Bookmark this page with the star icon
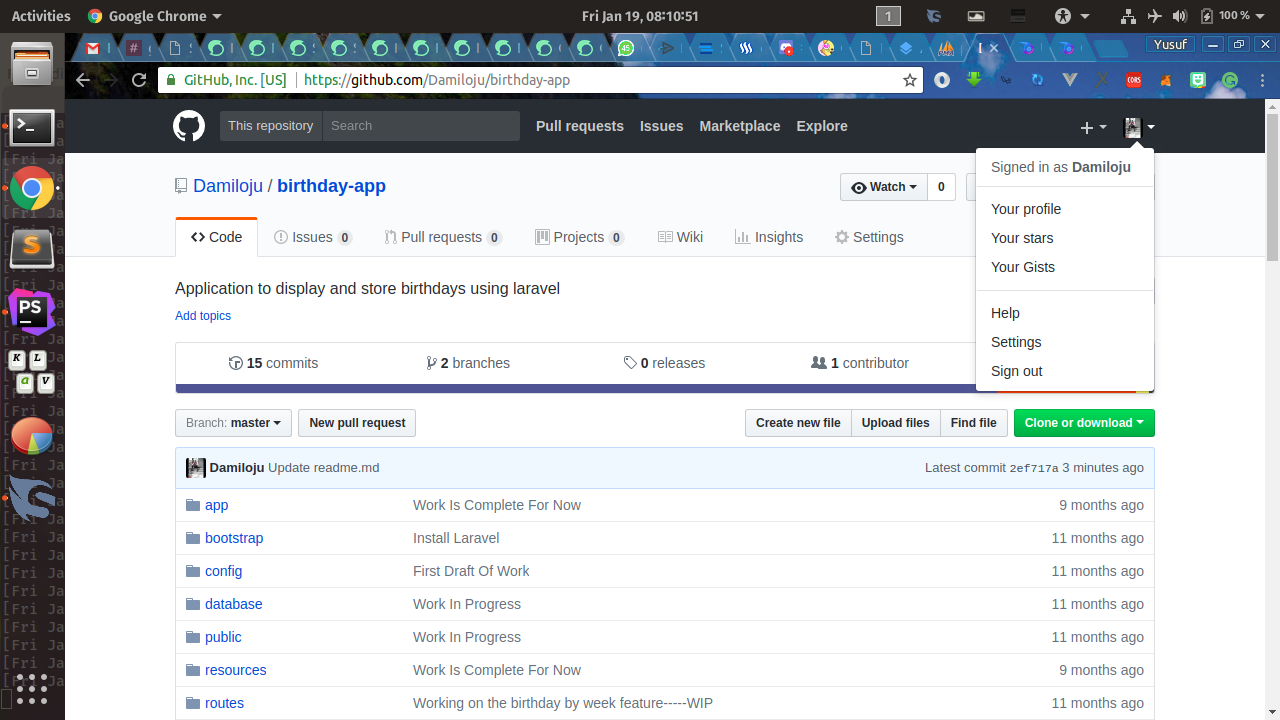The height and width of the screenshot is (720, 1280). (x=910, y=80)
